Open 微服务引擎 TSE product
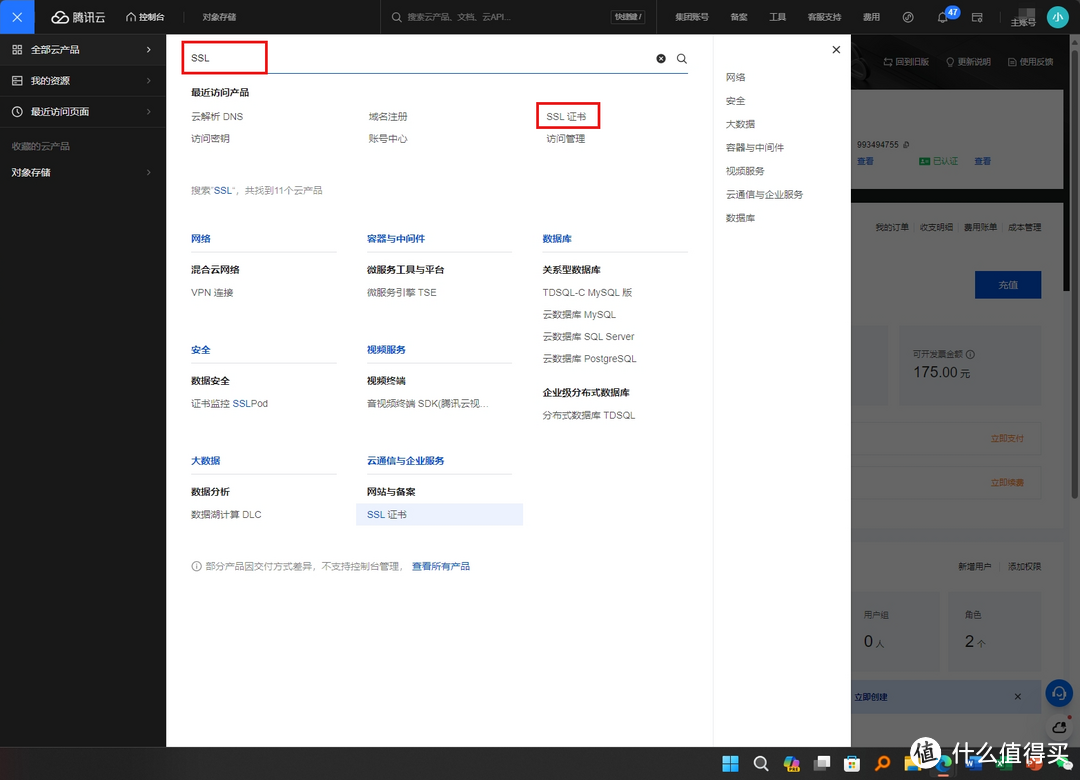 tap(402, 293)
